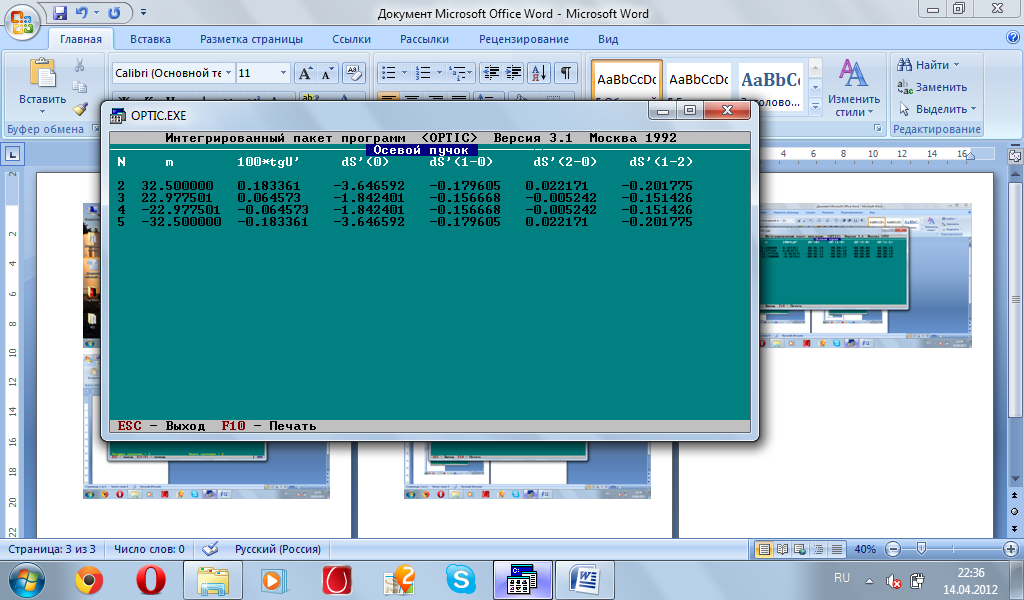1024x600 pixels.
Task: Toggle tab stop selector left of ruler
Action: [12, 155]
